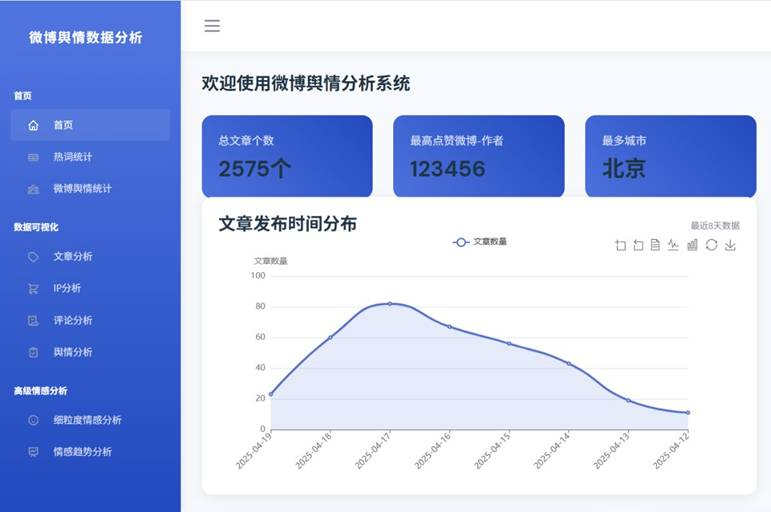Screen dimensions: 771x512
Task: Click the data point for 2025-04-16
Action: point(449,327)
